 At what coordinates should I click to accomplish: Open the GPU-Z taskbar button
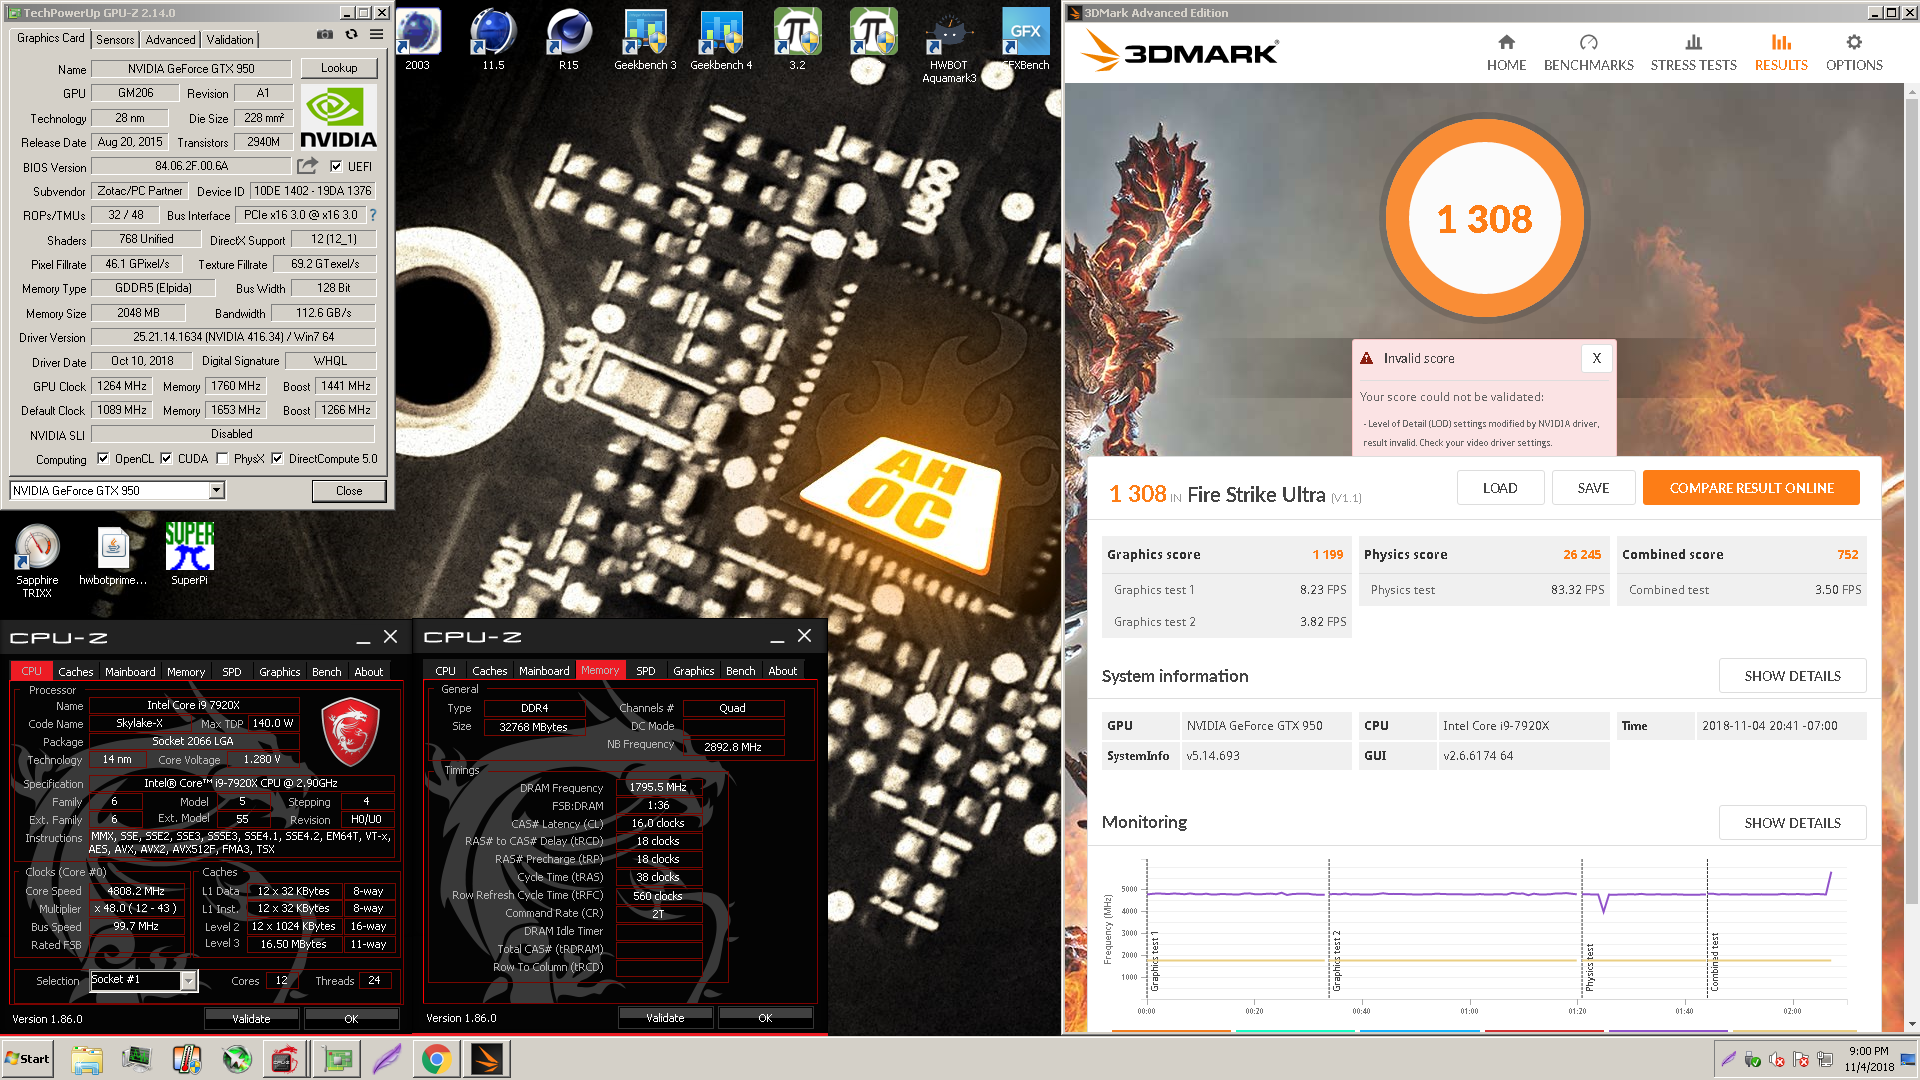[337, 1059]
